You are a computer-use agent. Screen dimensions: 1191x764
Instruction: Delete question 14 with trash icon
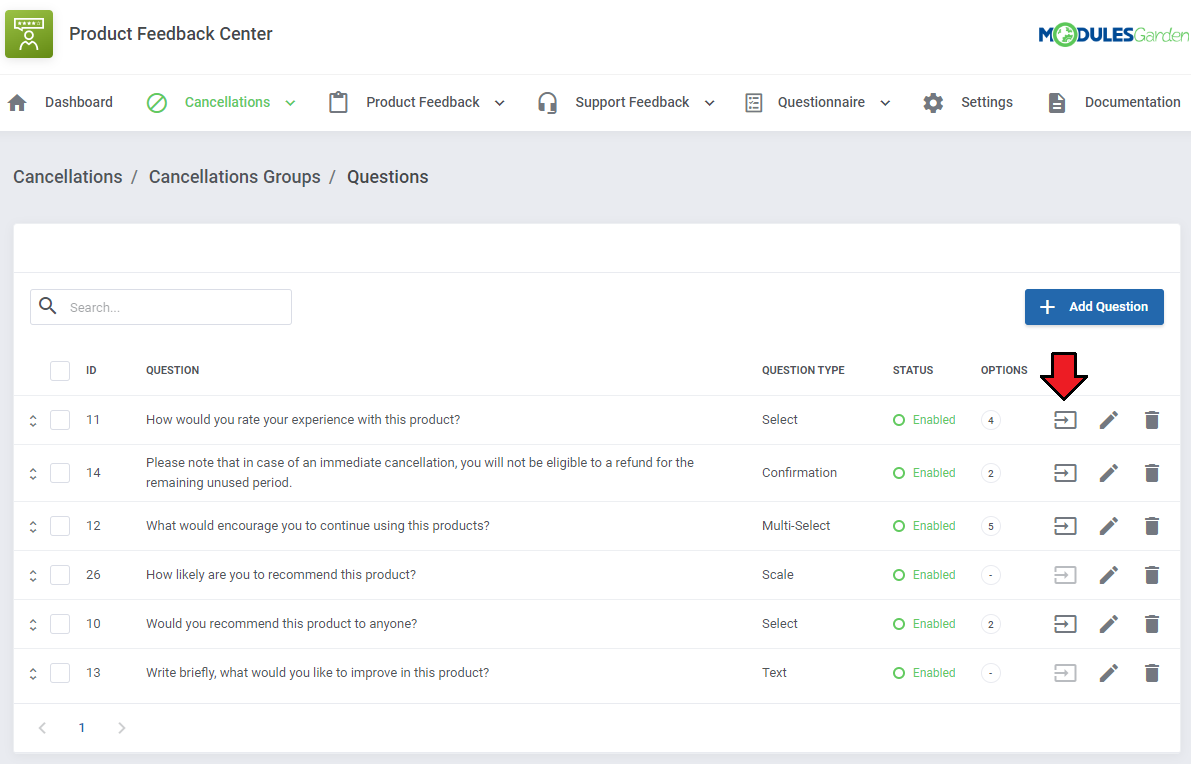(1152, 473)
